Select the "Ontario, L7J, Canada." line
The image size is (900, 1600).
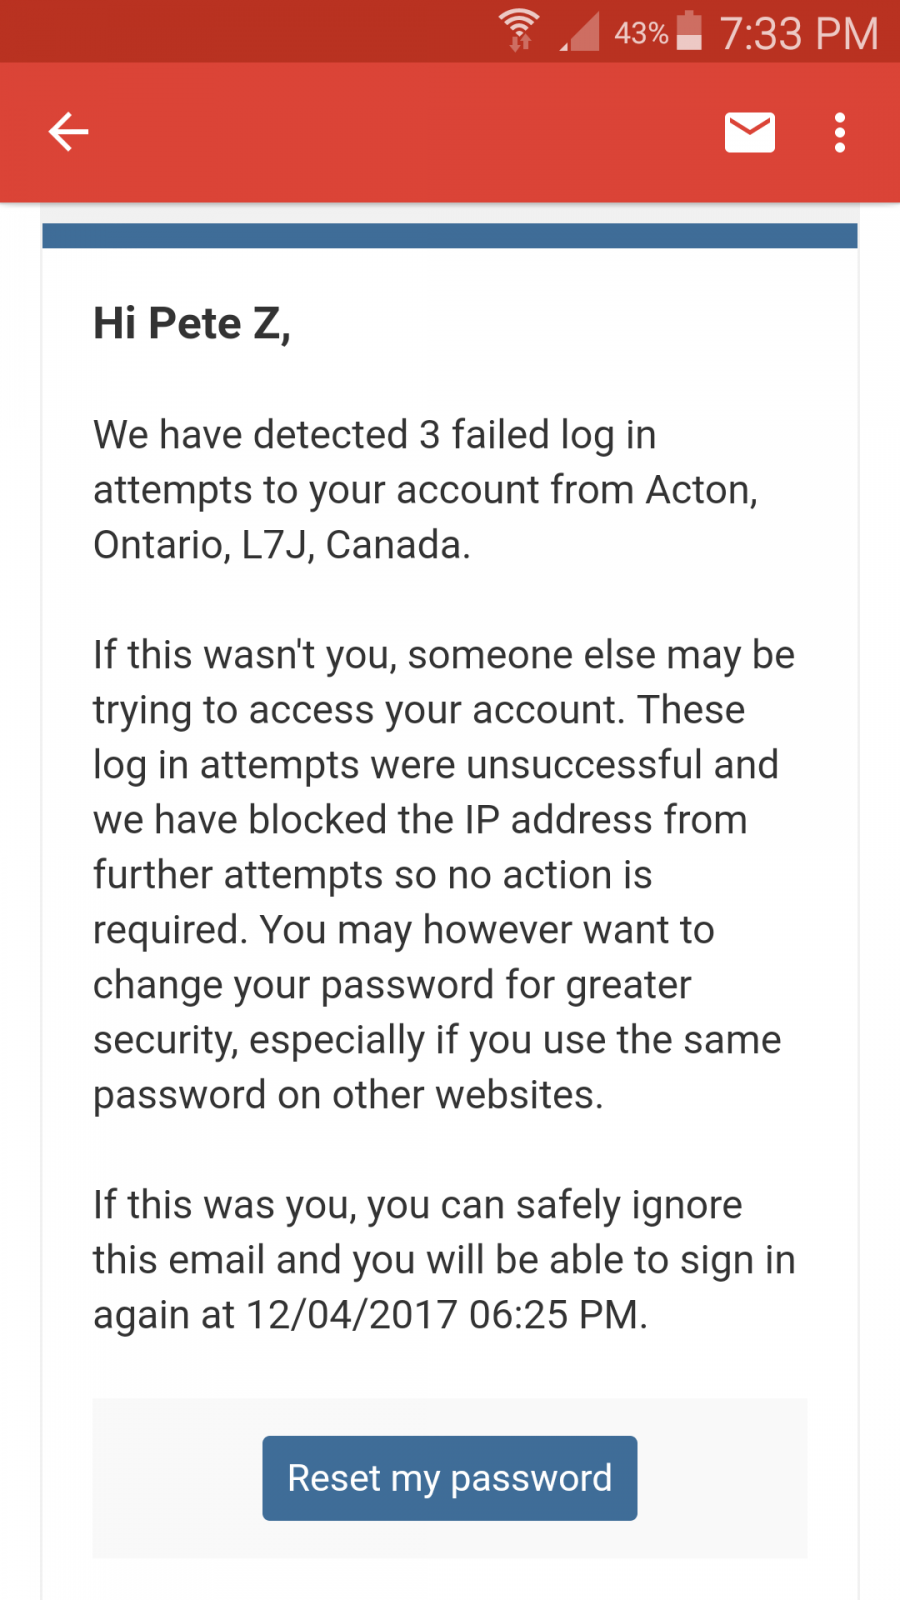(x=282, y=545)
